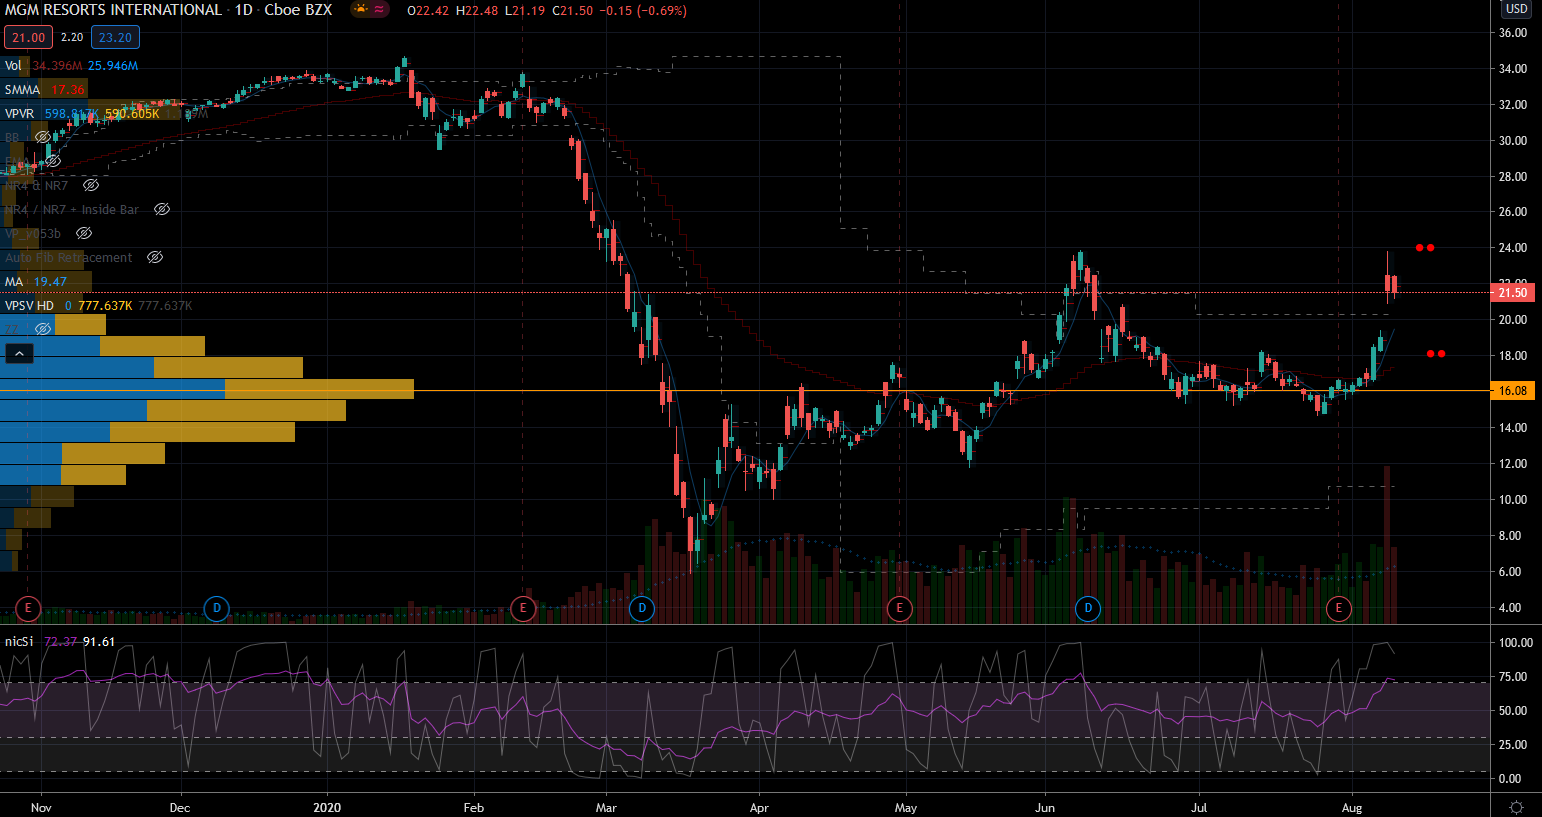The image size is (1542, 817).
Task: Click the pink wavy-lines icon beside the sun
Action: pyautogui.click(x=380, y=10)
